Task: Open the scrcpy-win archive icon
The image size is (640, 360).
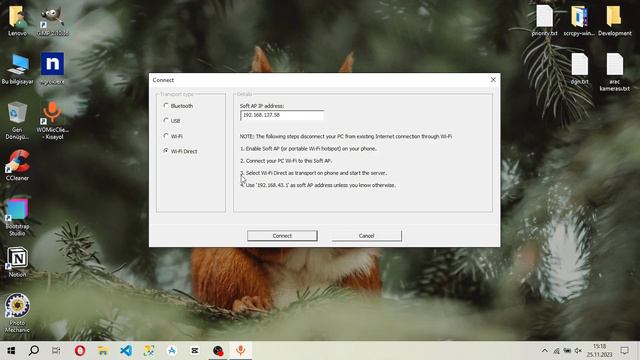Action: (579, 20)
